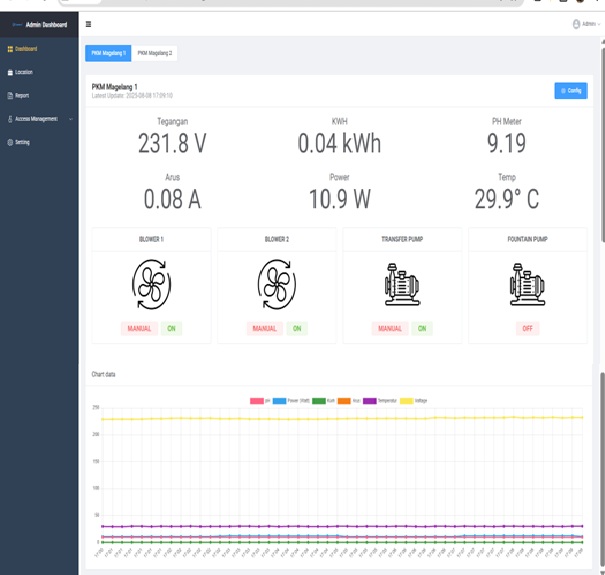Click the Blower 2 fan icon
Image resolution: width=605 pixels, height=575 pixels.
[x=277, y=284]
